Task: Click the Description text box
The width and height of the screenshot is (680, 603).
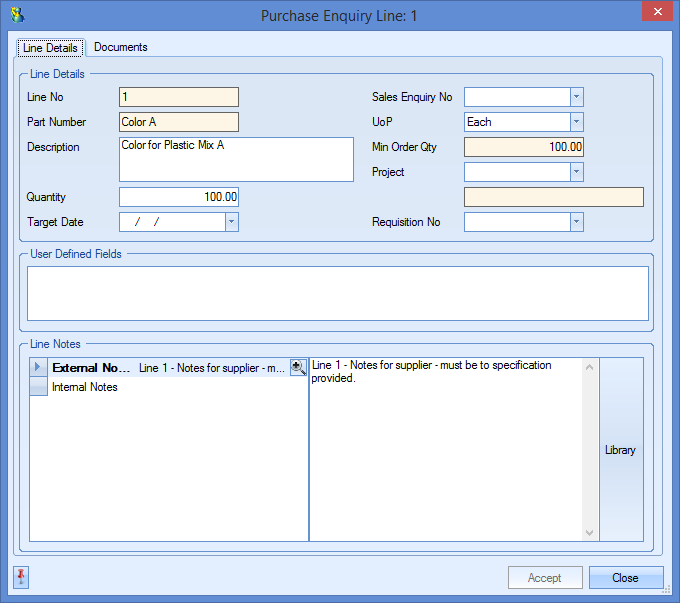Action: [236, 160]
